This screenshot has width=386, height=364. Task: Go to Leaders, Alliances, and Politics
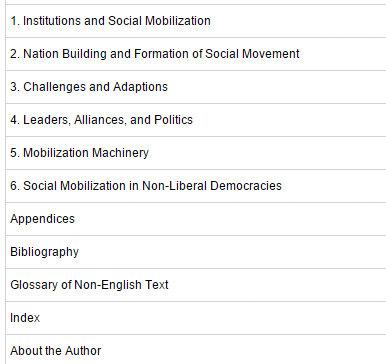[101, 120]
